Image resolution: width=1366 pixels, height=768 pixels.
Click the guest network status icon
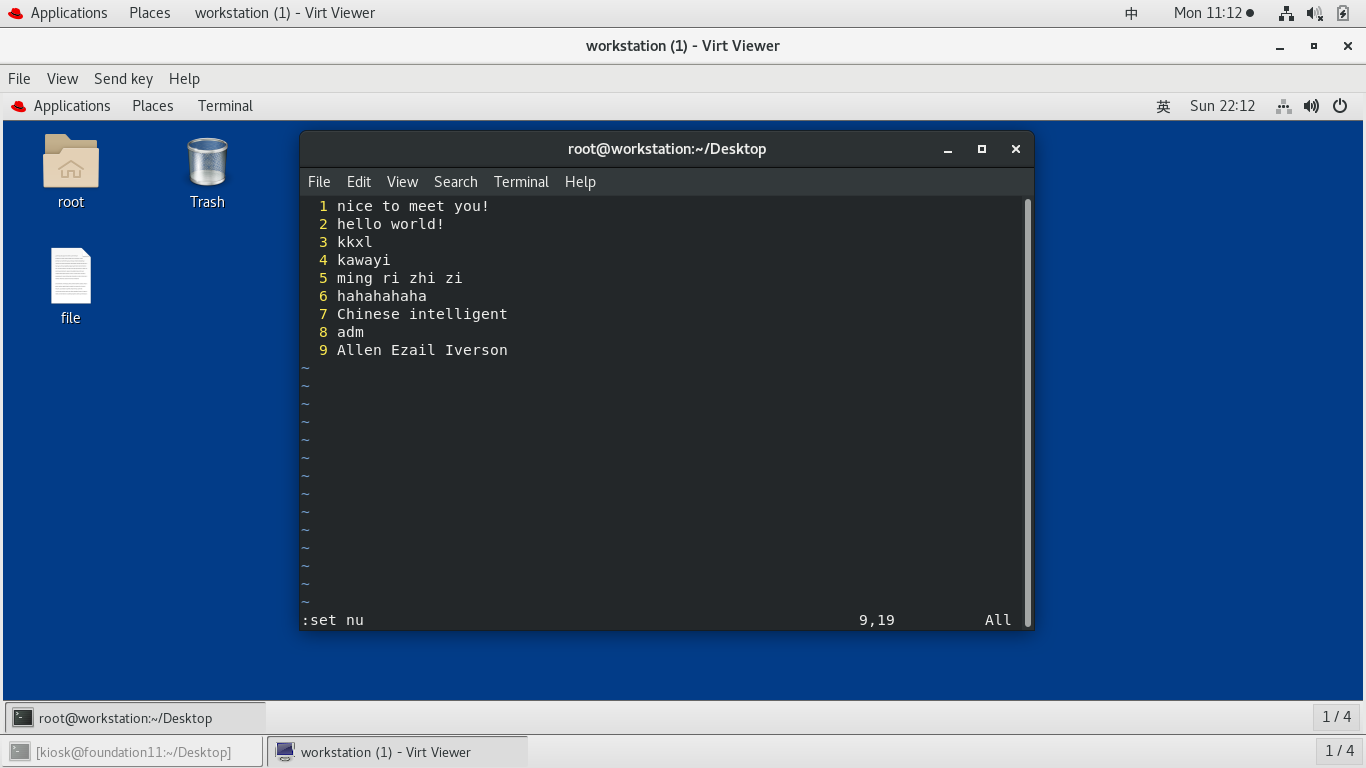click(1284, 106)
